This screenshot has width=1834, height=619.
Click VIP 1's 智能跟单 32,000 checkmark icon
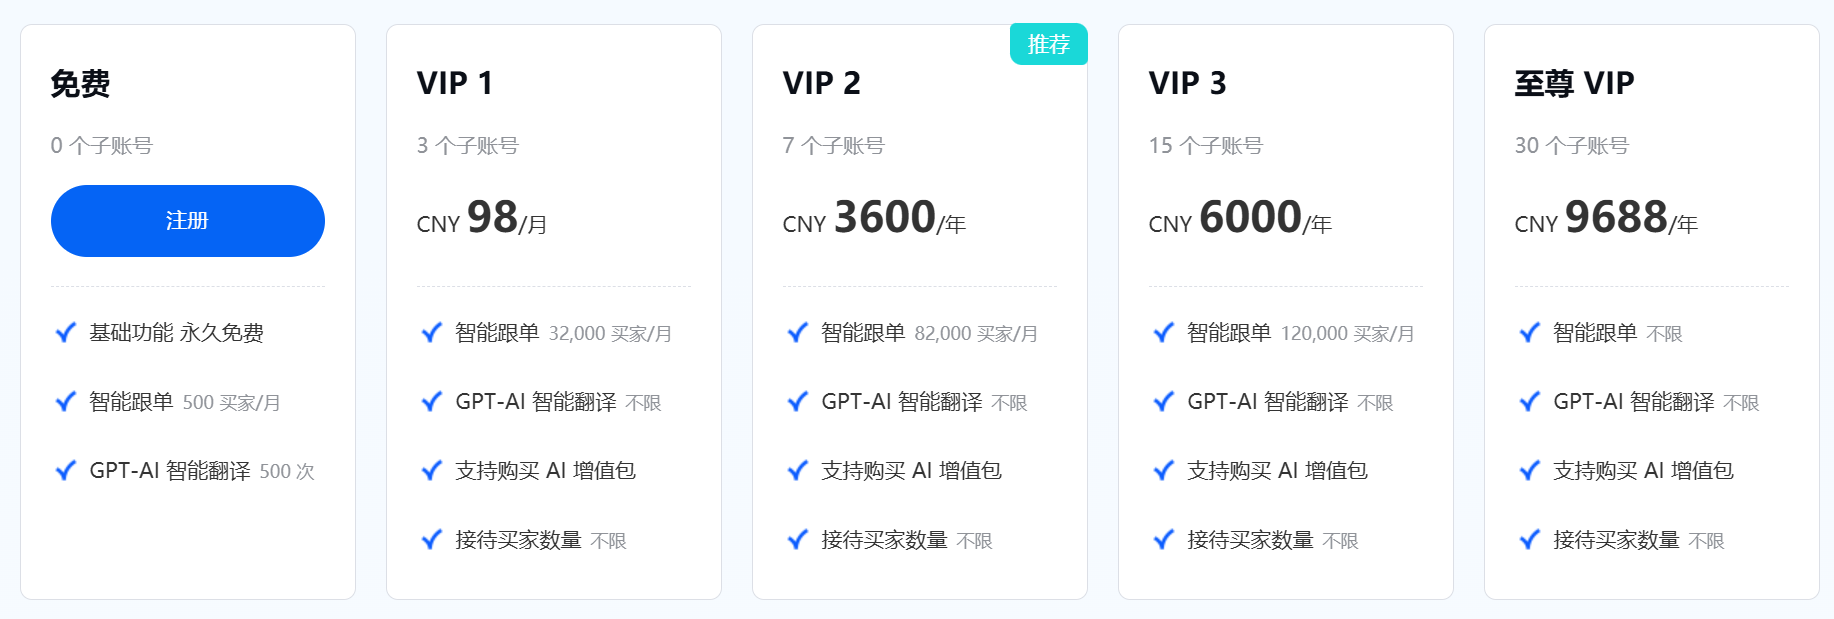coord(430,333)
